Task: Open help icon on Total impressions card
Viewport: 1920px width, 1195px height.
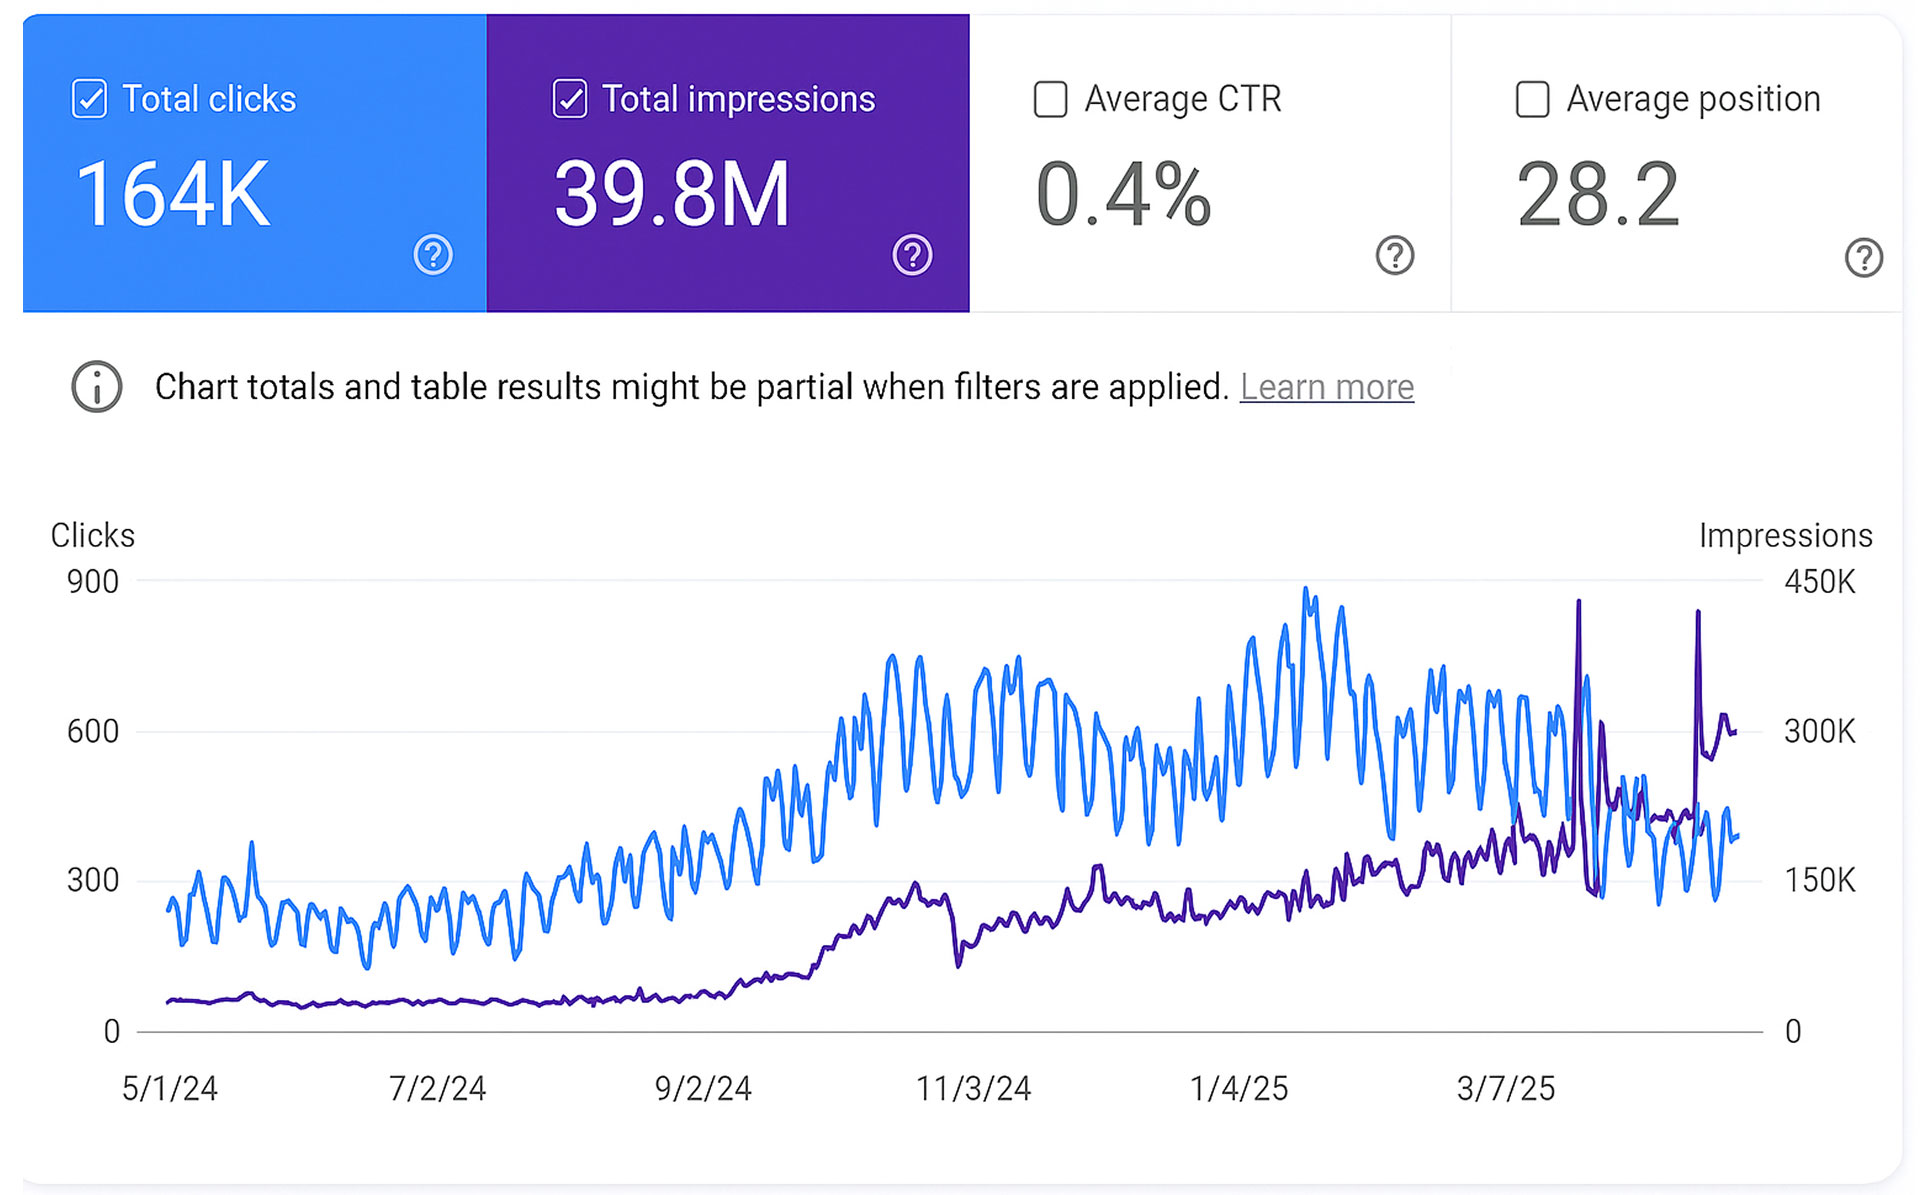Action: (x=912, y=255)
